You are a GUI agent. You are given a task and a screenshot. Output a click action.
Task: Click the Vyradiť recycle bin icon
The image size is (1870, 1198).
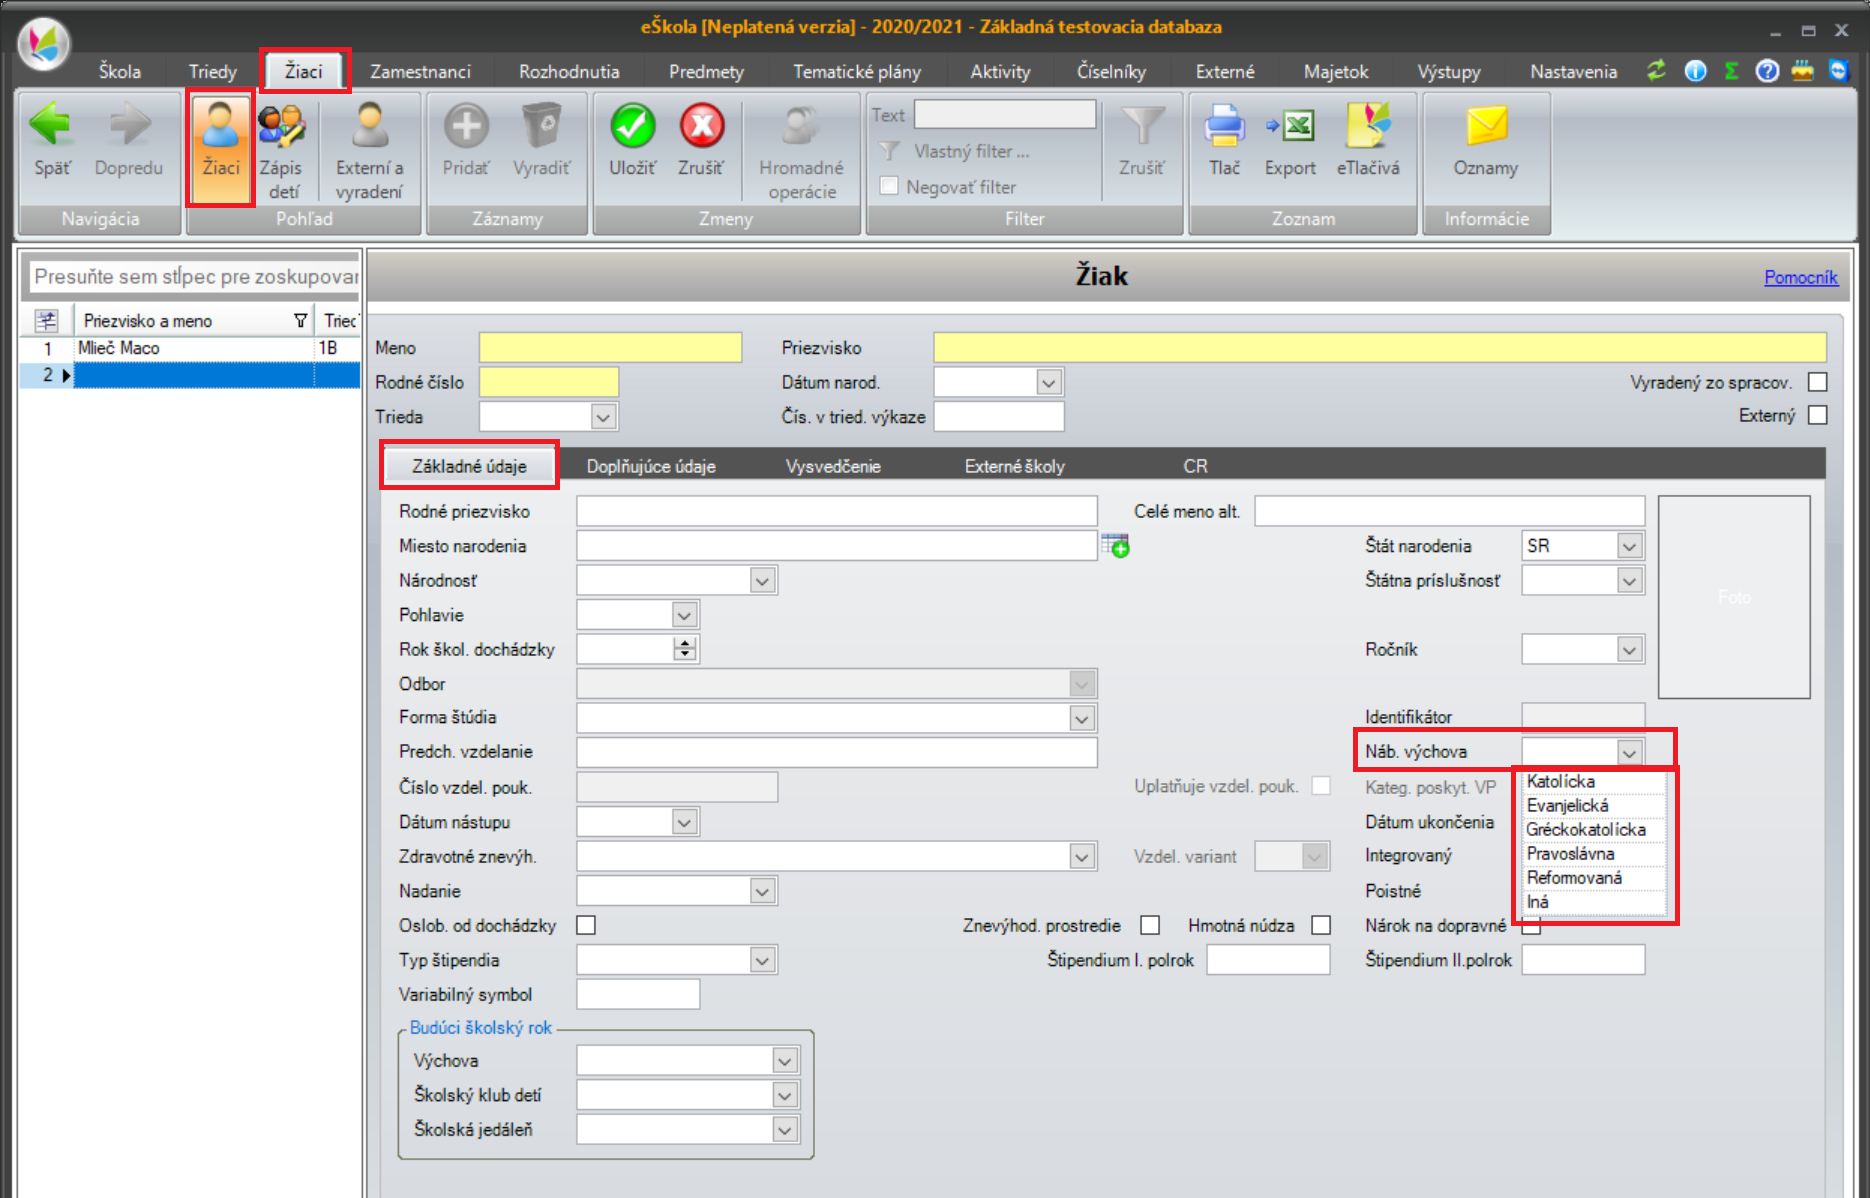541,125
